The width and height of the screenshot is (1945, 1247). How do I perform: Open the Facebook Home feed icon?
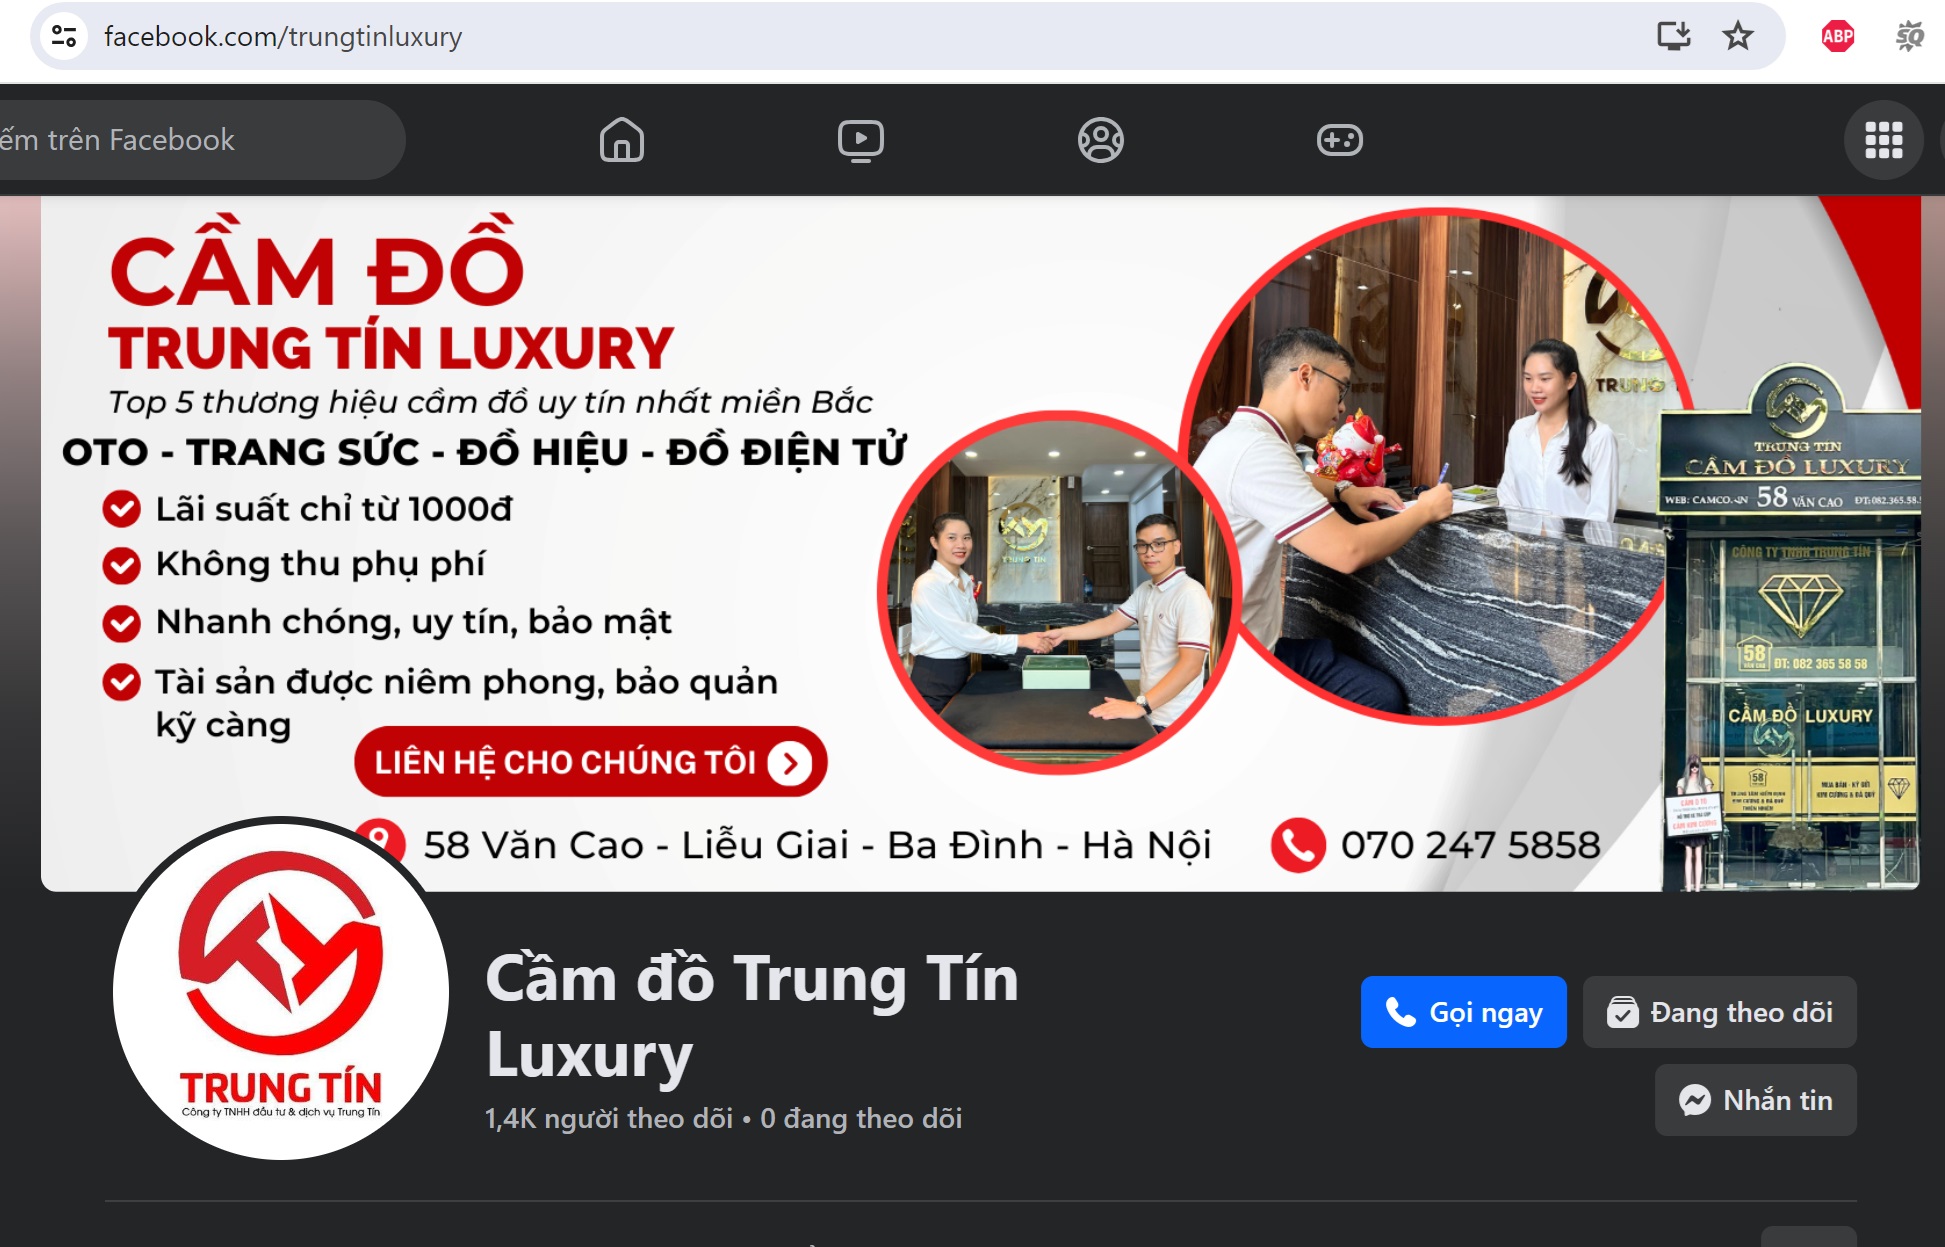[x=622, y=140]
